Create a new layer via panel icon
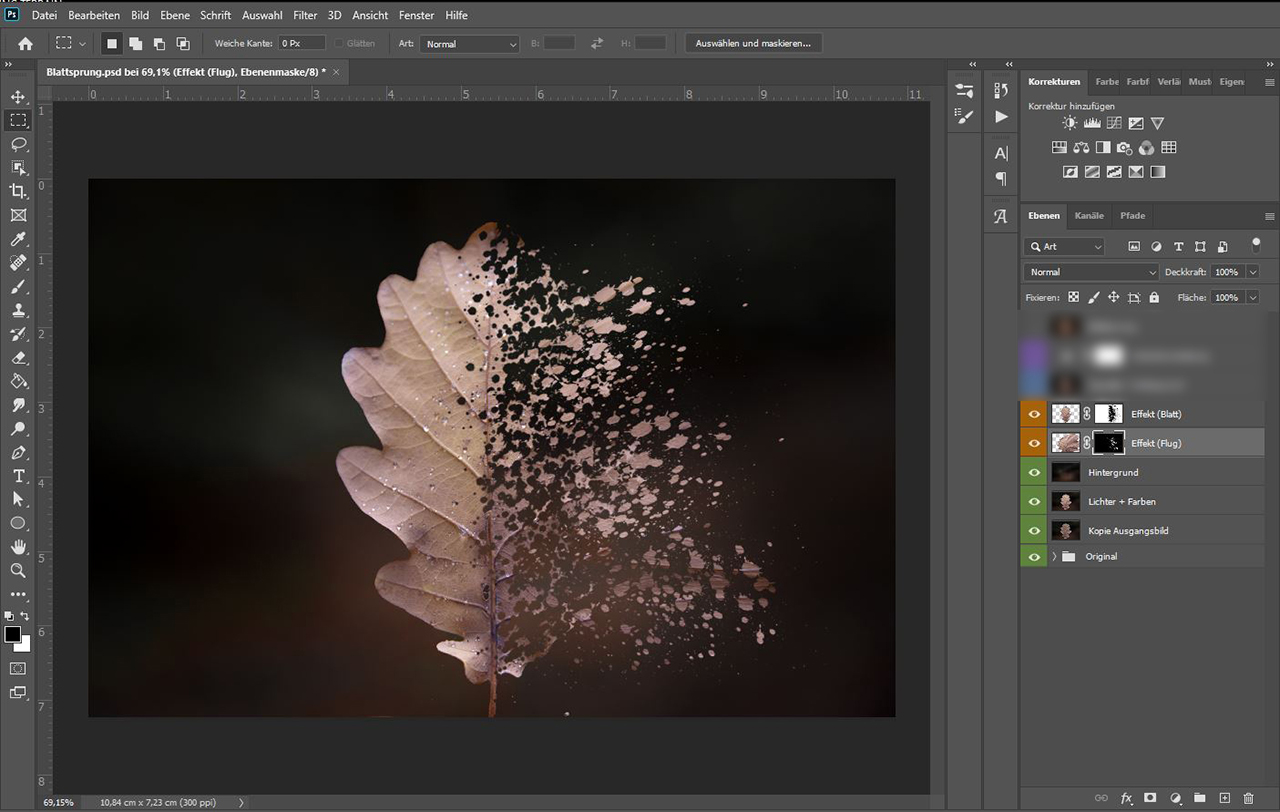 (1223, 798)
